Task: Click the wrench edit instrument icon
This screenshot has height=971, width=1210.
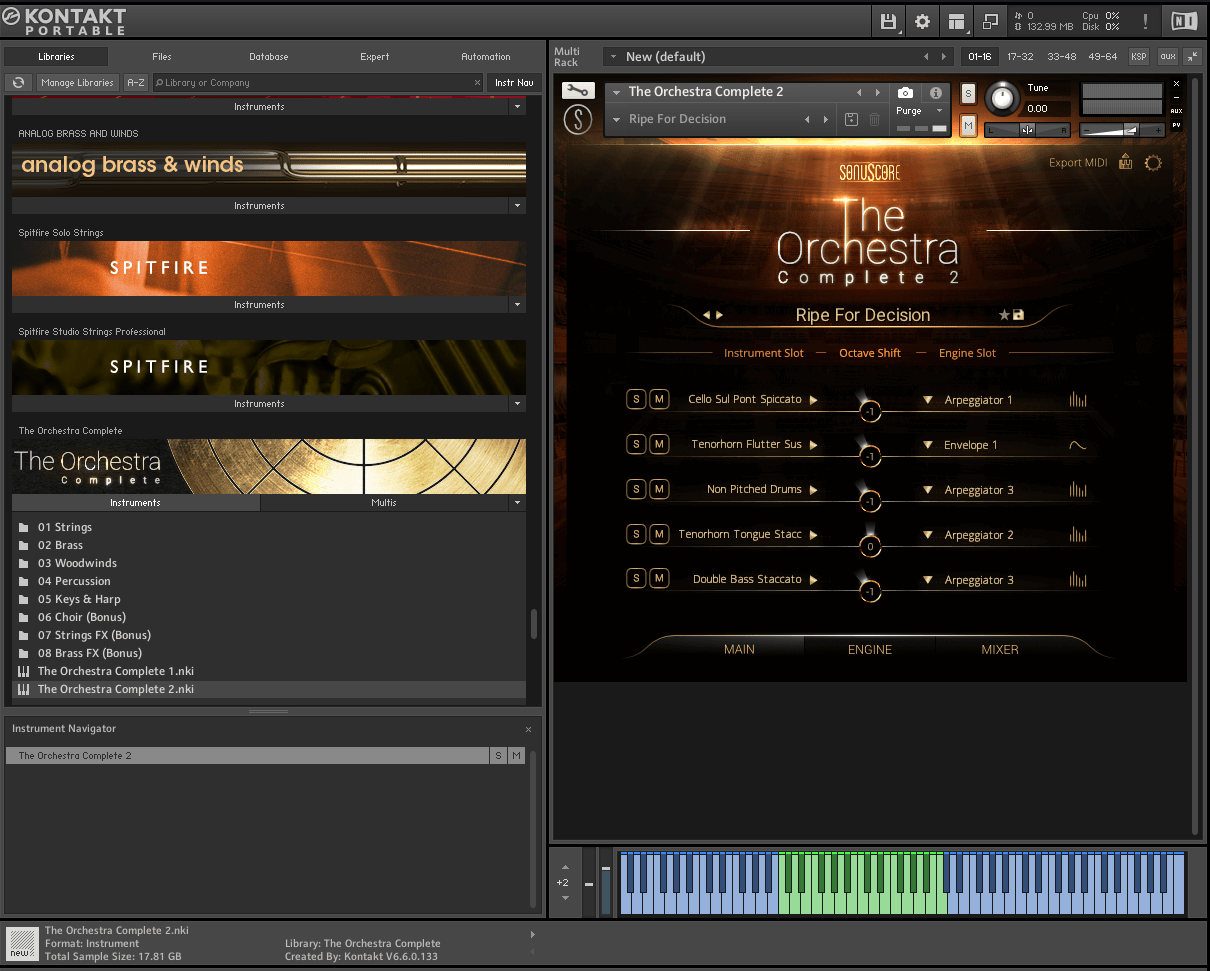Action: [577, 91]
